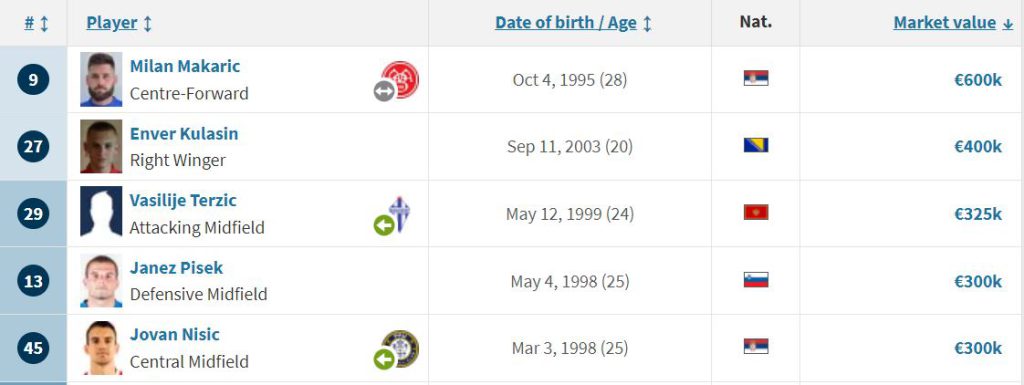Click the Bosnian flag in Enver Kulasin's row
This screenshot has height=385, width=1024.
[x=756, y=145]
